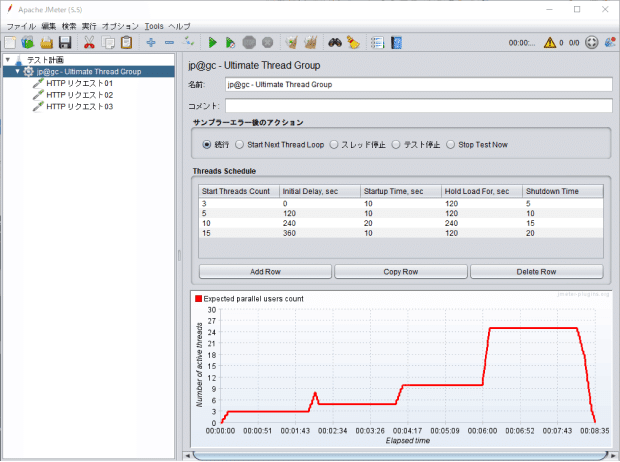Click the Initial Delay, sec column header
Image resolution: width=620 pixels, height=462 pixels.
point(320,191)
